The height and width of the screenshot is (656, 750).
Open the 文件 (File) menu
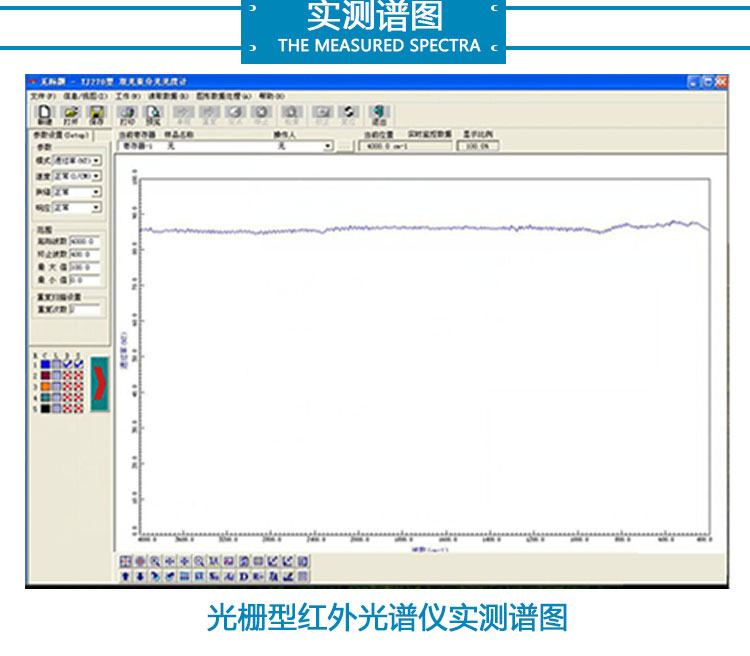[43, 95]
